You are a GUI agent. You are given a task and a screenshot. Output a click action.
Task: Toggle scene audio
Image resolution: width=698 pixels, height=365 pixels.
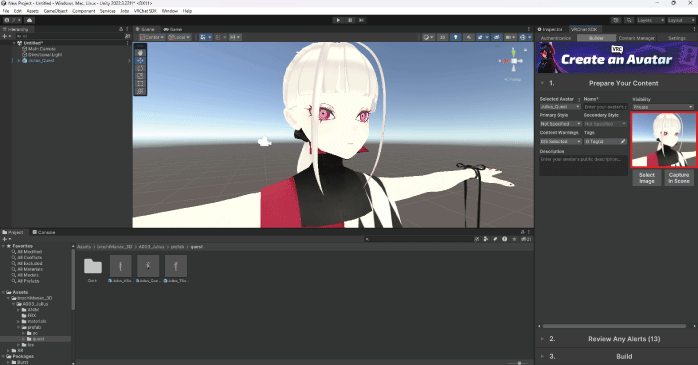(x=468, y=37)
